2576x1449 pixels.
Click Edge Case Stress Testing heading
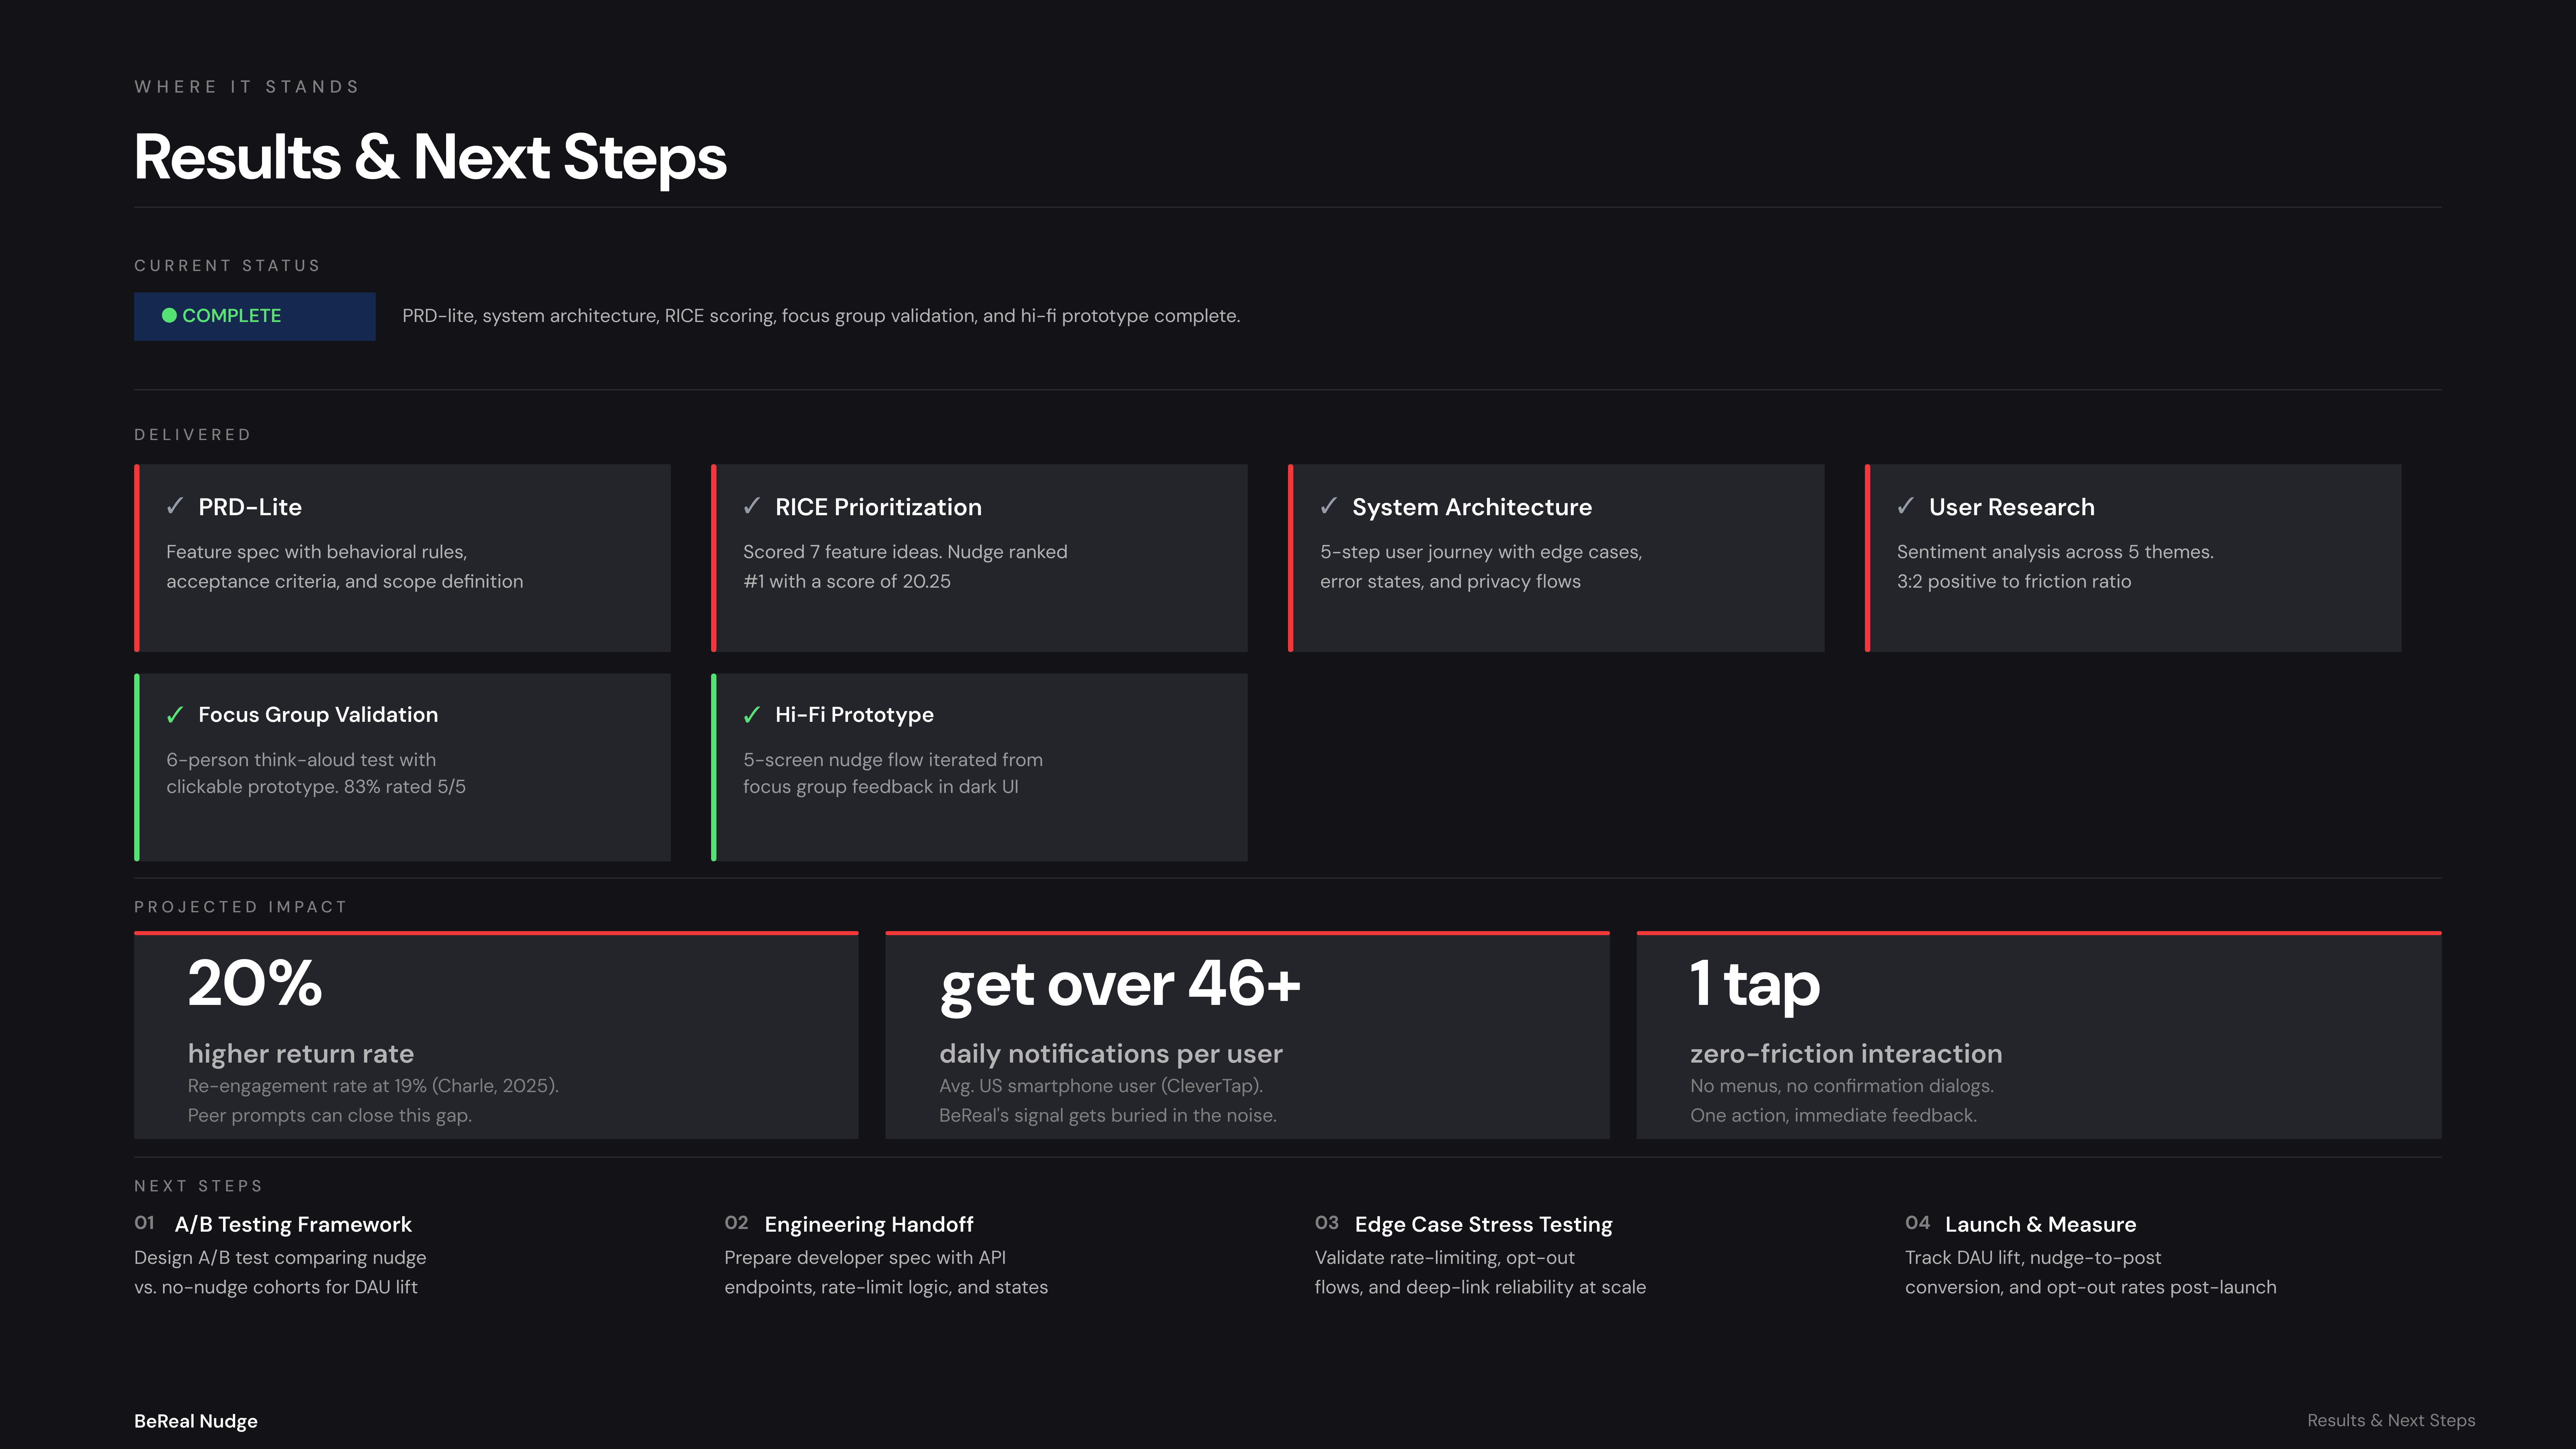[1483, 1224]
